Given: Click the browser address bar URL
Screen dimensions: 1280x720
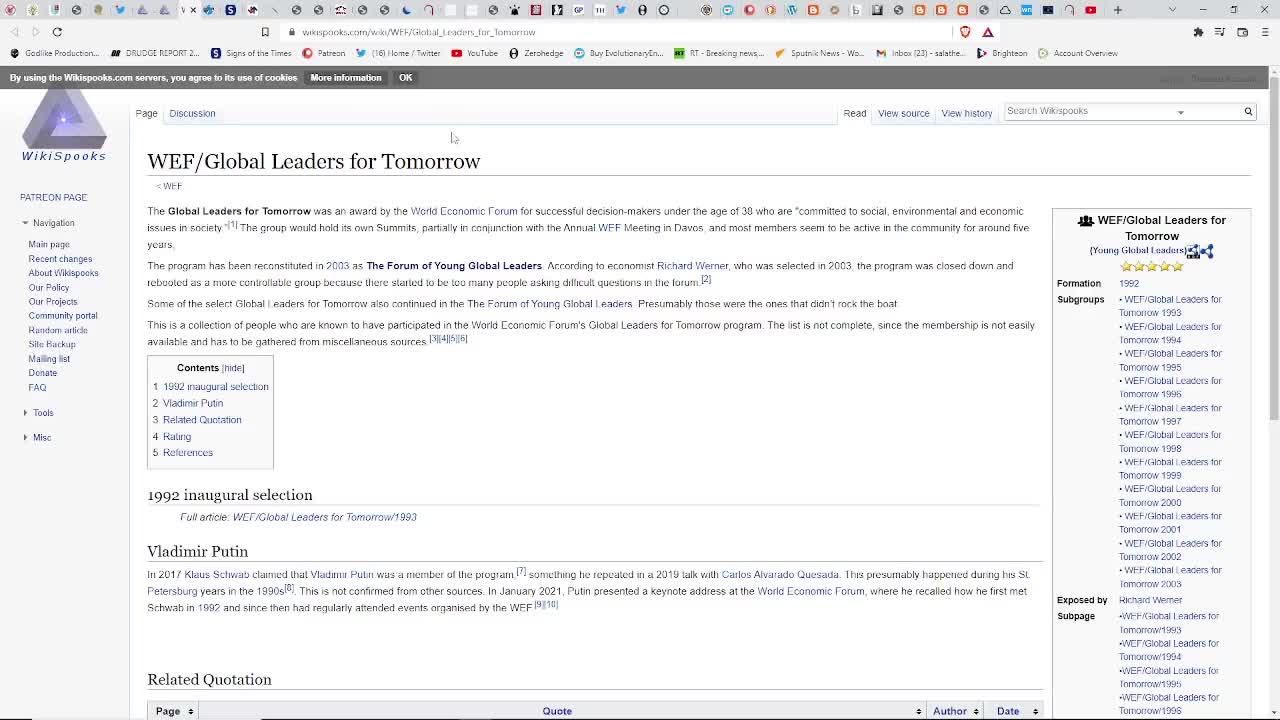Looking at the screenshot, I should pos(419,32).
